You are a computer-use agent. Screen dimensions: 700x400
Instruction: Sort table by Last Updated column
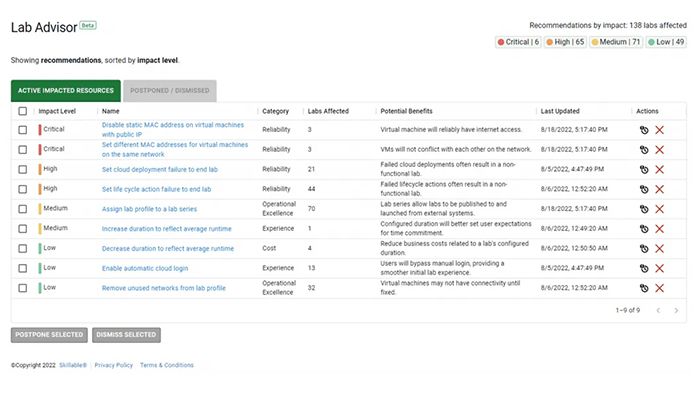(560, 111)
